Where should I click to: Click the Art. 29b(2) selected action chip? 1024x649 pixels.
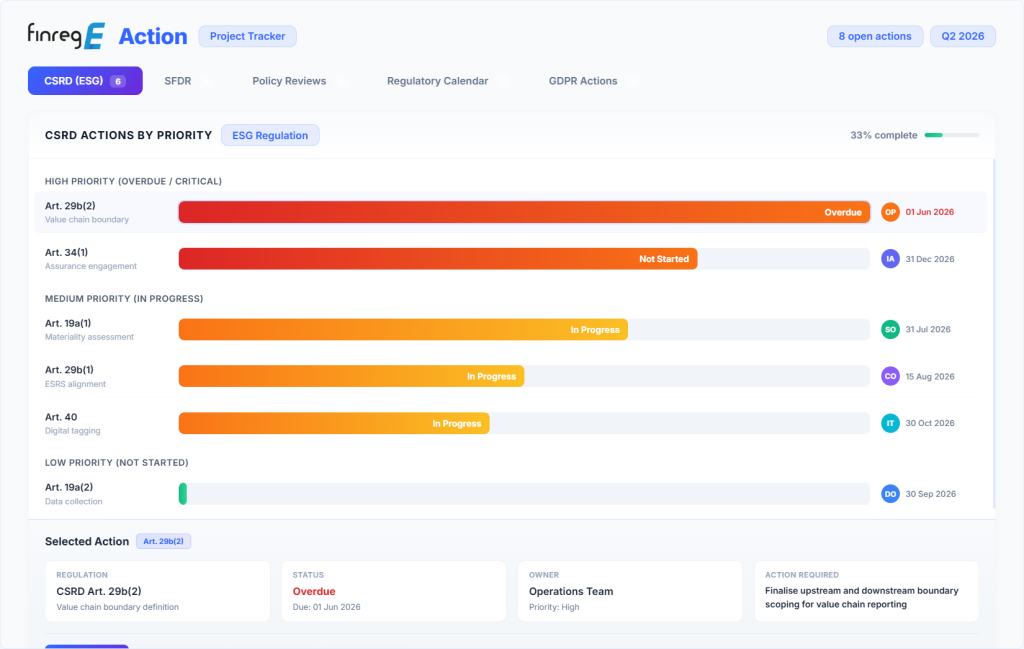coord(163,541)
